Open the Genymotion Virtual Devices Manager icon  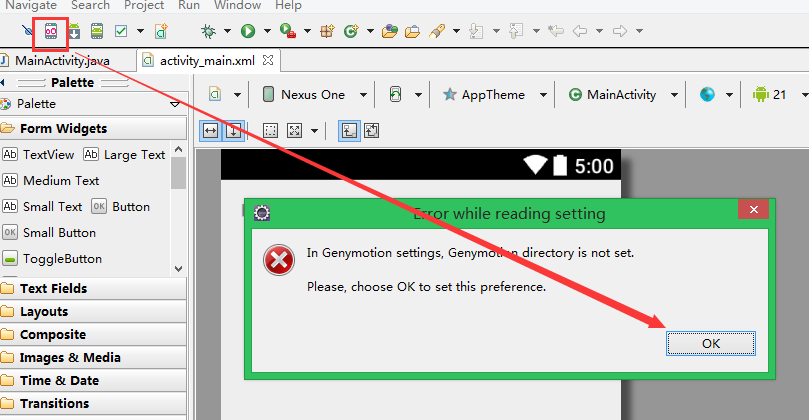pyautogui.click(x=51, y=31)
